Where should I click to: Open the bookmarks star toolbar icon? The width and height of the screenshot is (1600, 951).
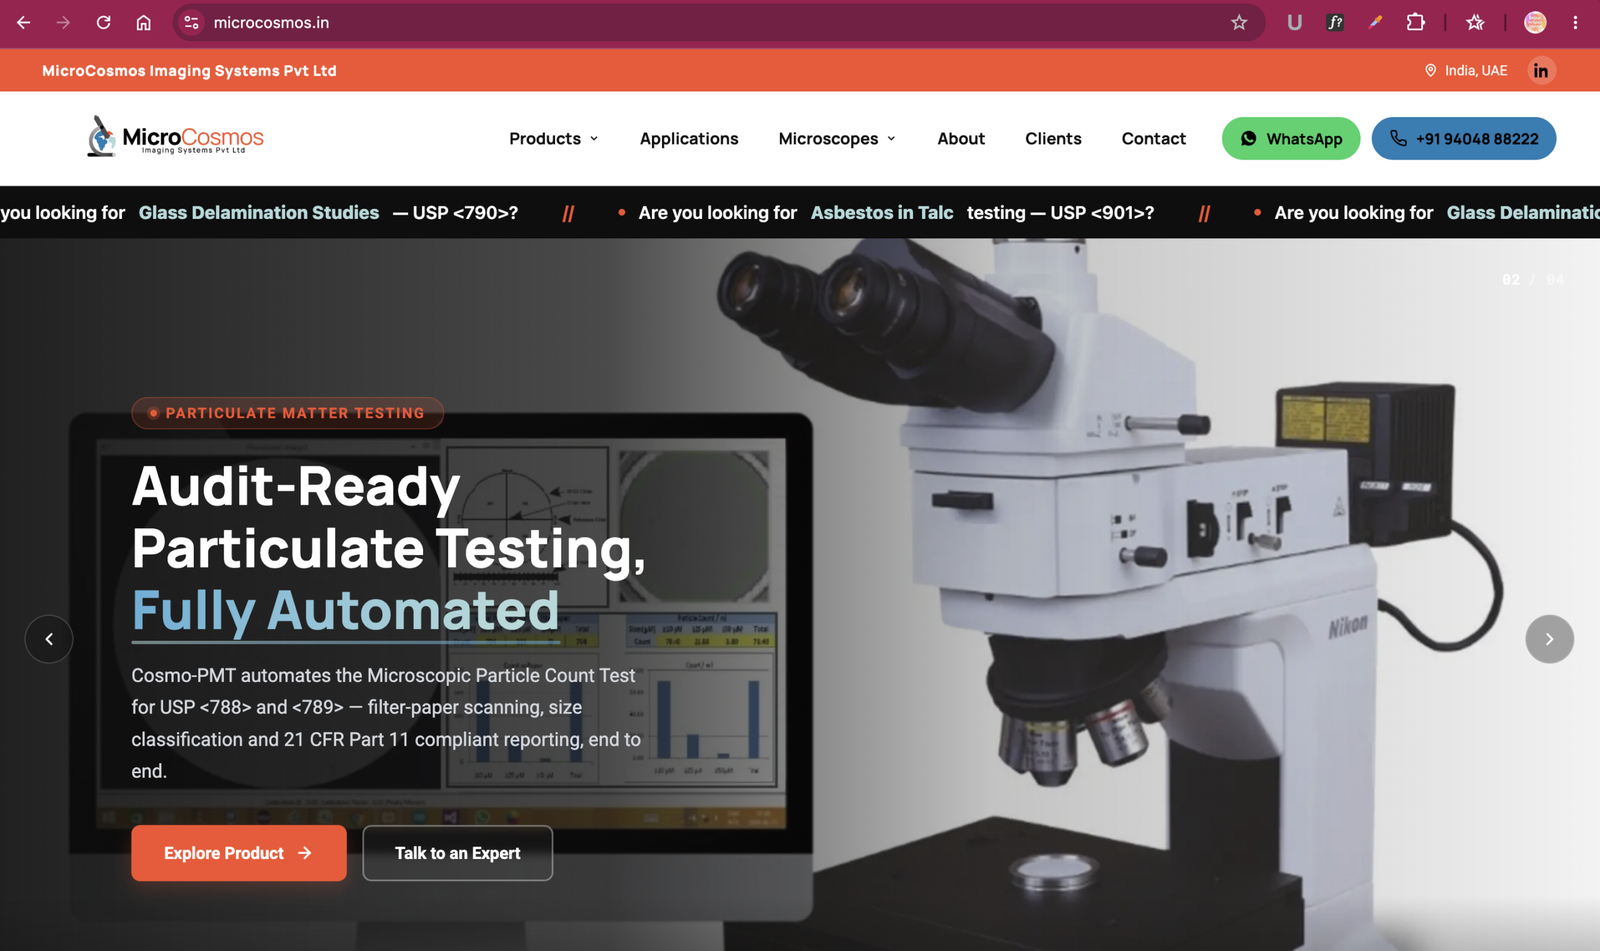pos(1475,22)
